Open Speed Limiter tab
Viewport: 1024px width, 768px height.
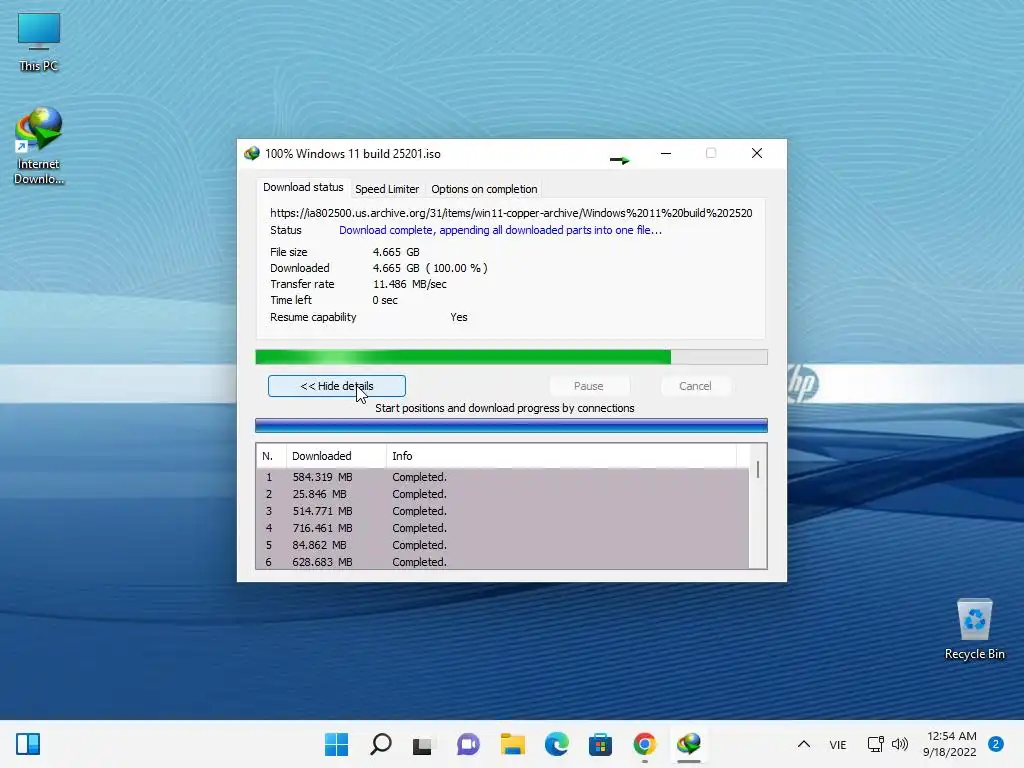[387, 189]
